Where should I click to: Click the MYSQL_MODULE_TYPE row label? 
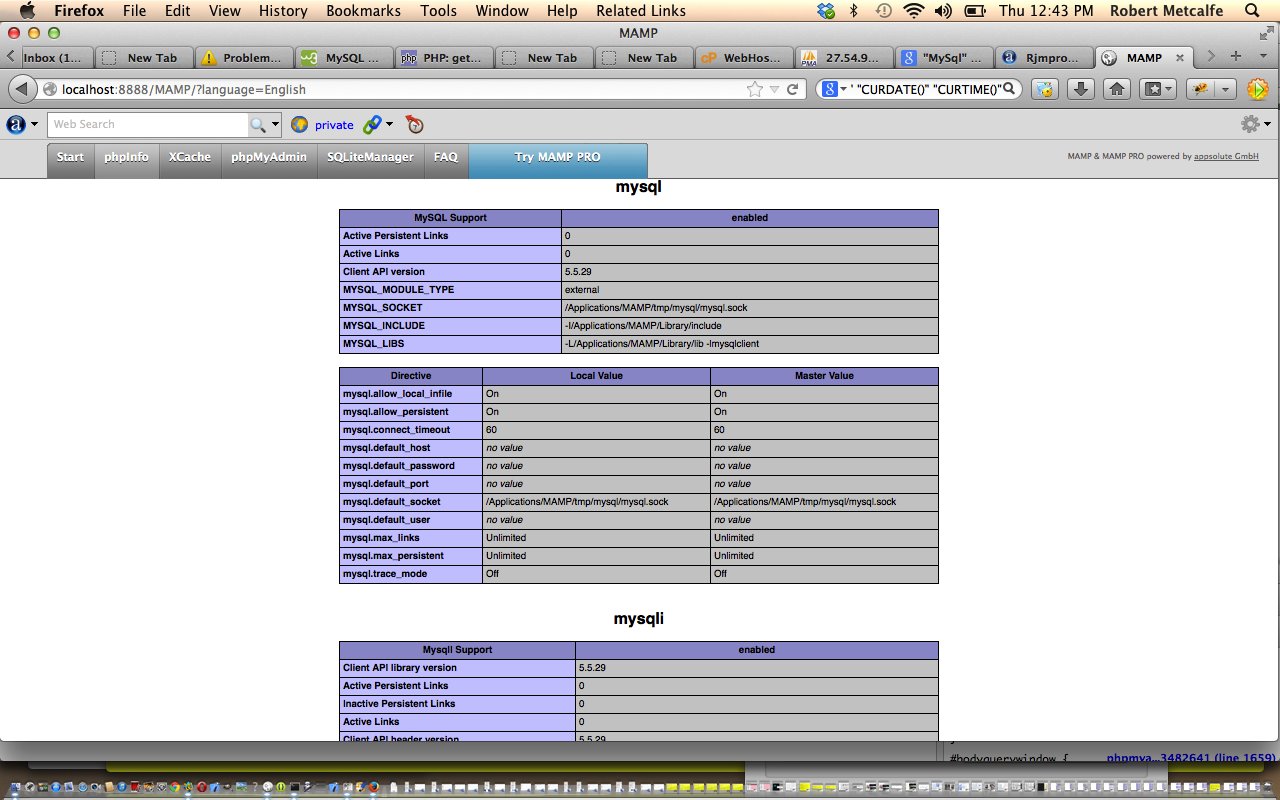coord(451,290)
